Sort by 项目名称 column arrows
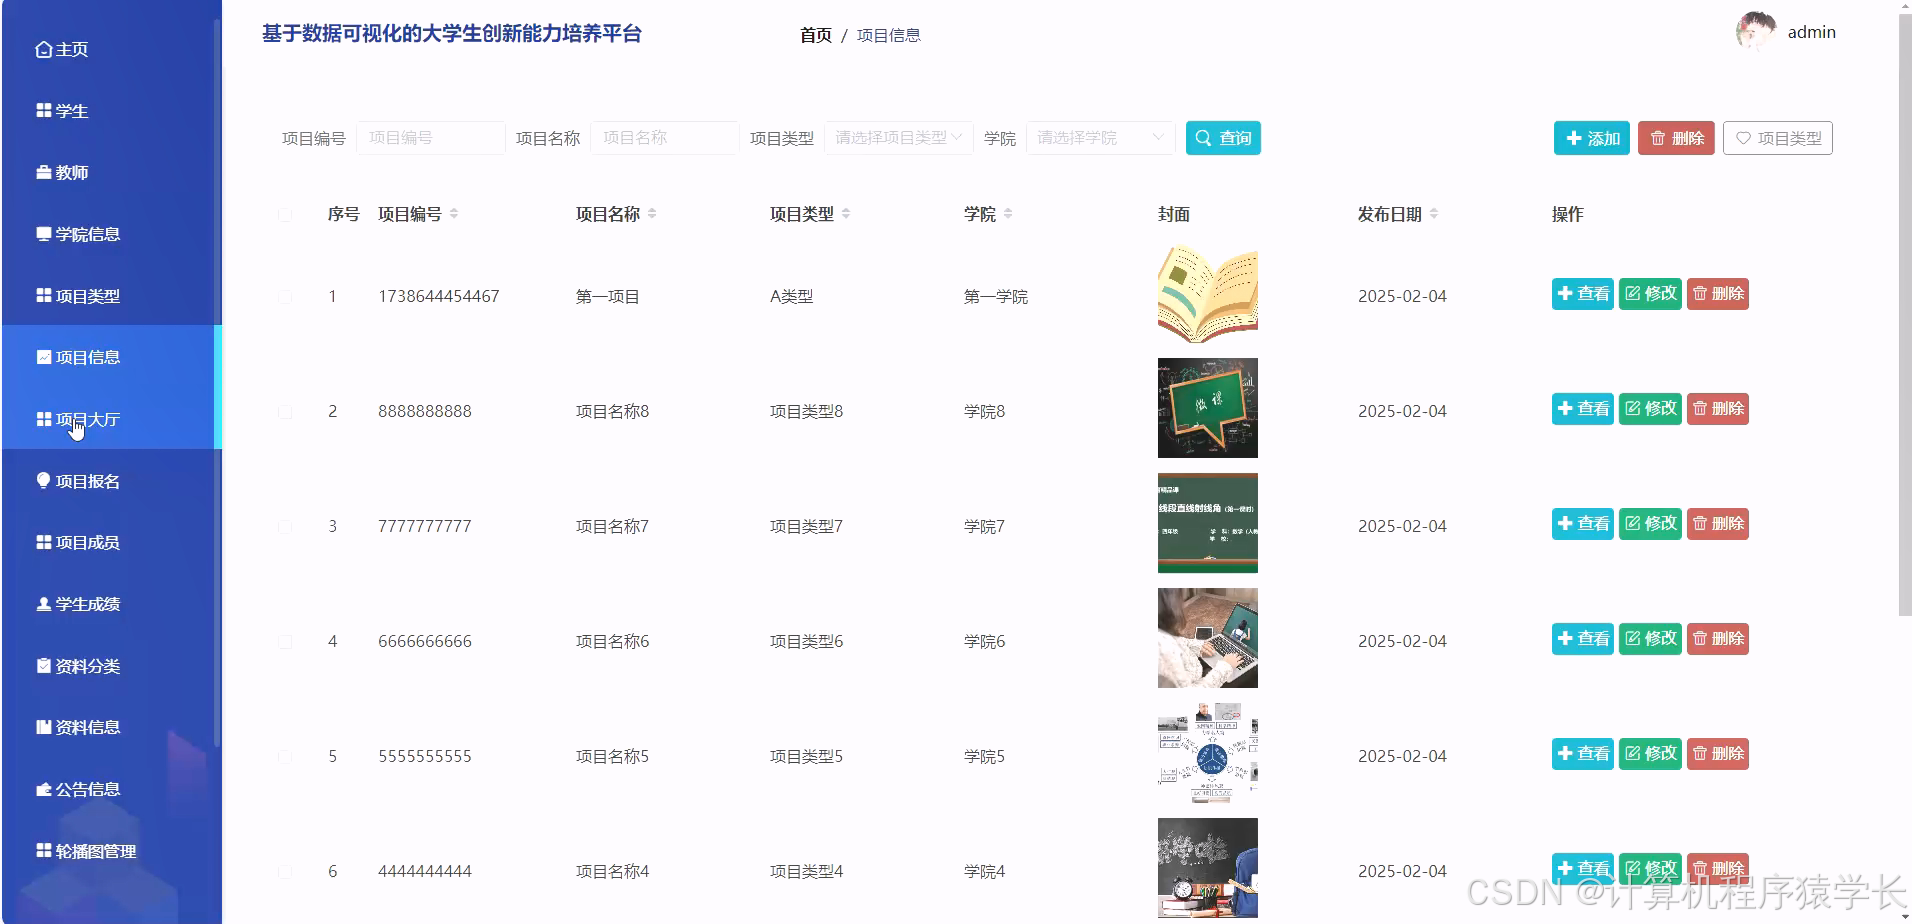This screenshot has width=1912, height=924. click(652, 214)
